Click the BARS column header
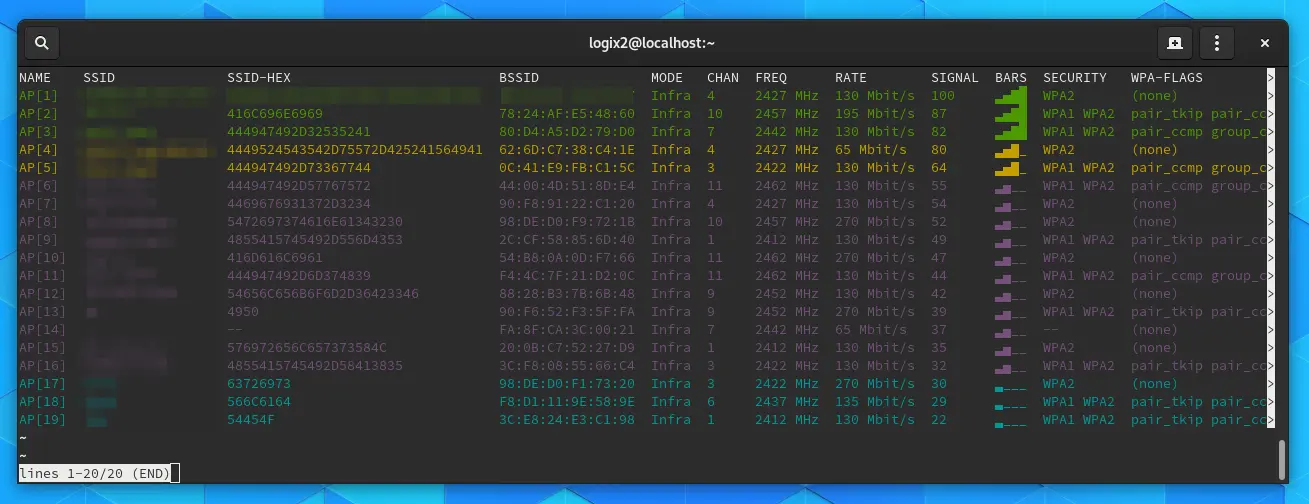 click(1011, 78)
